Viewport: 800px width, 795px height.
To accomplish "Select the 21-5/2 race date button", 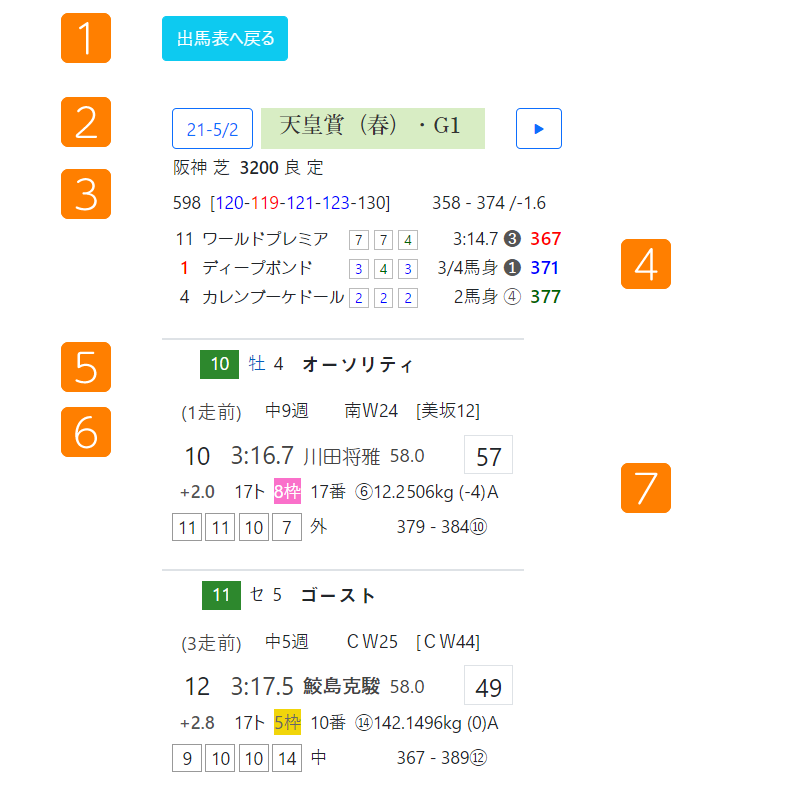I will [212, 129].
